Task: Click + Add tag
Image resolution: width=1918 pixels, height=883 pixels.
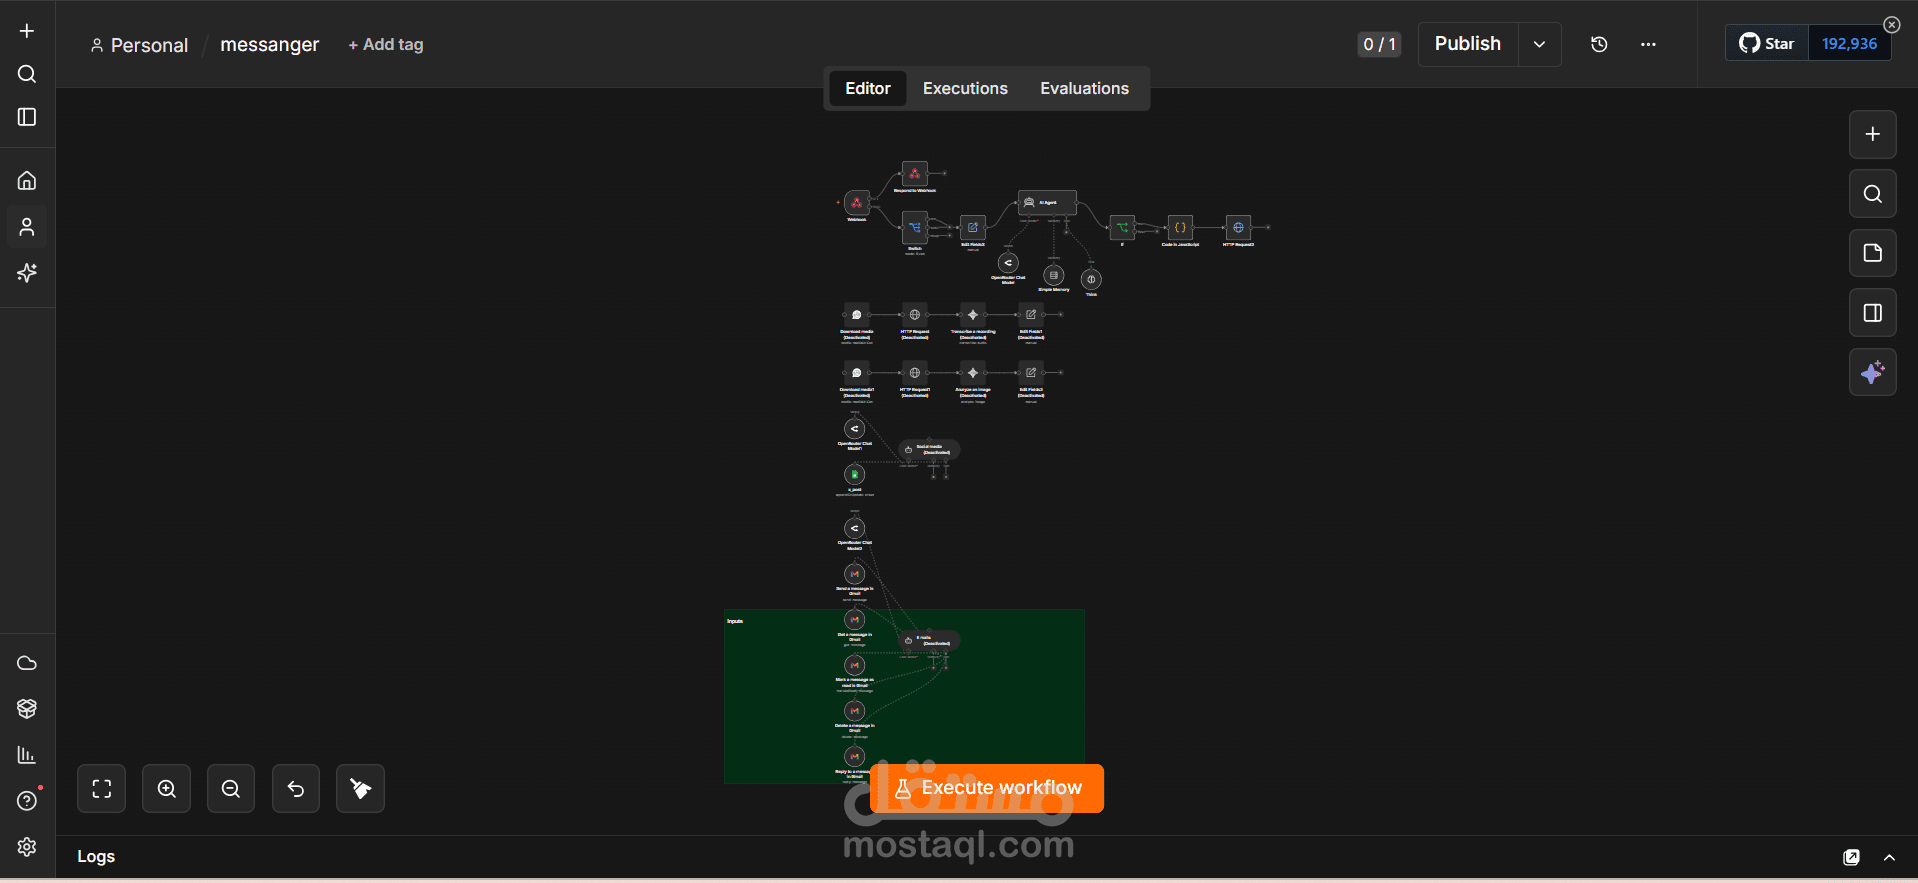Action: pyautogui.click(x=386, y=45)
